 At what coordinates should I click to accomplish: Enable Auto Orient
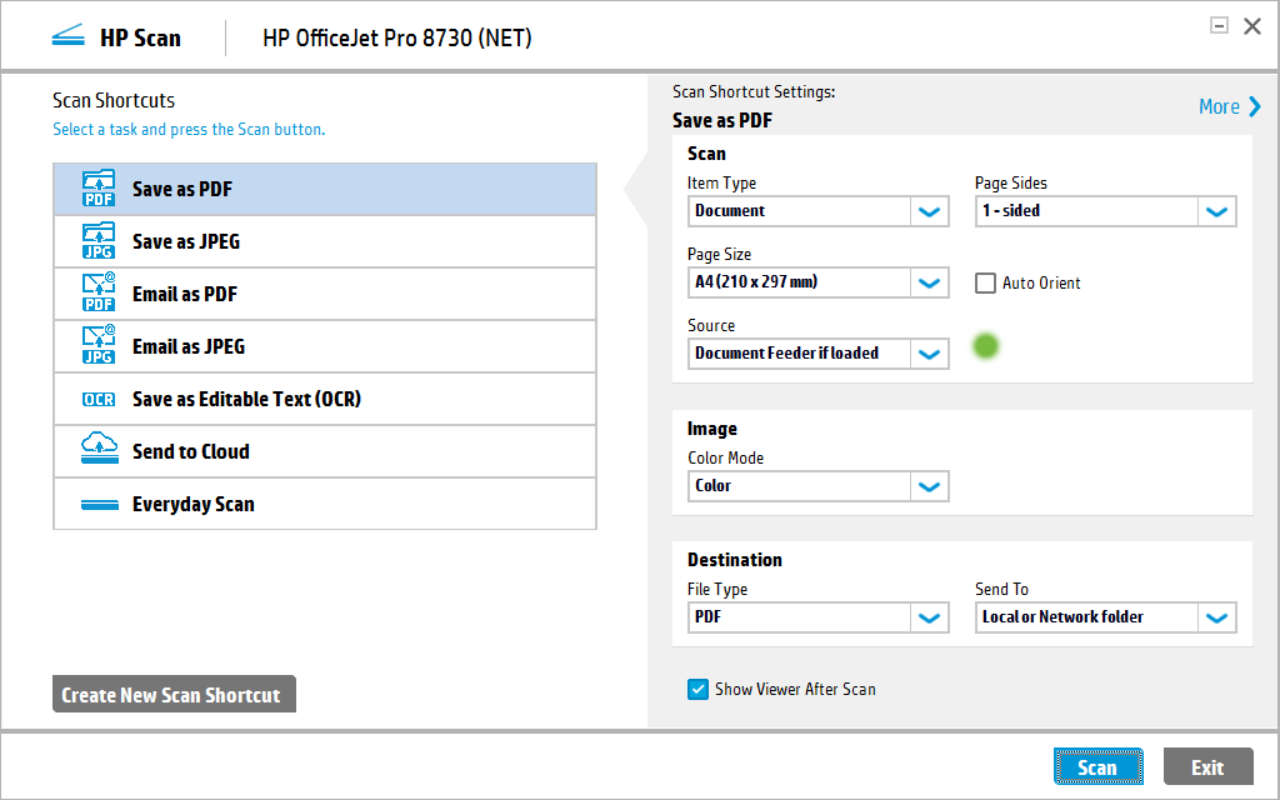point(985,283)
